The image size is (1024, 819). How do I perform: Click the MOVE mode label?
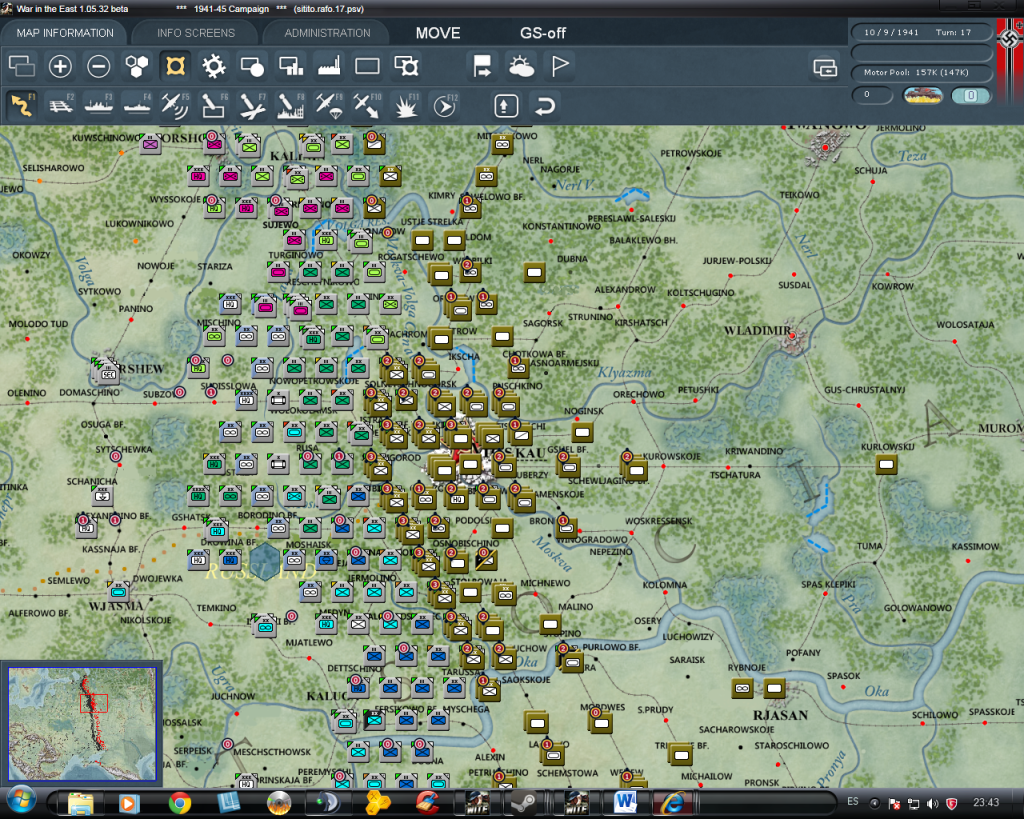438,33
